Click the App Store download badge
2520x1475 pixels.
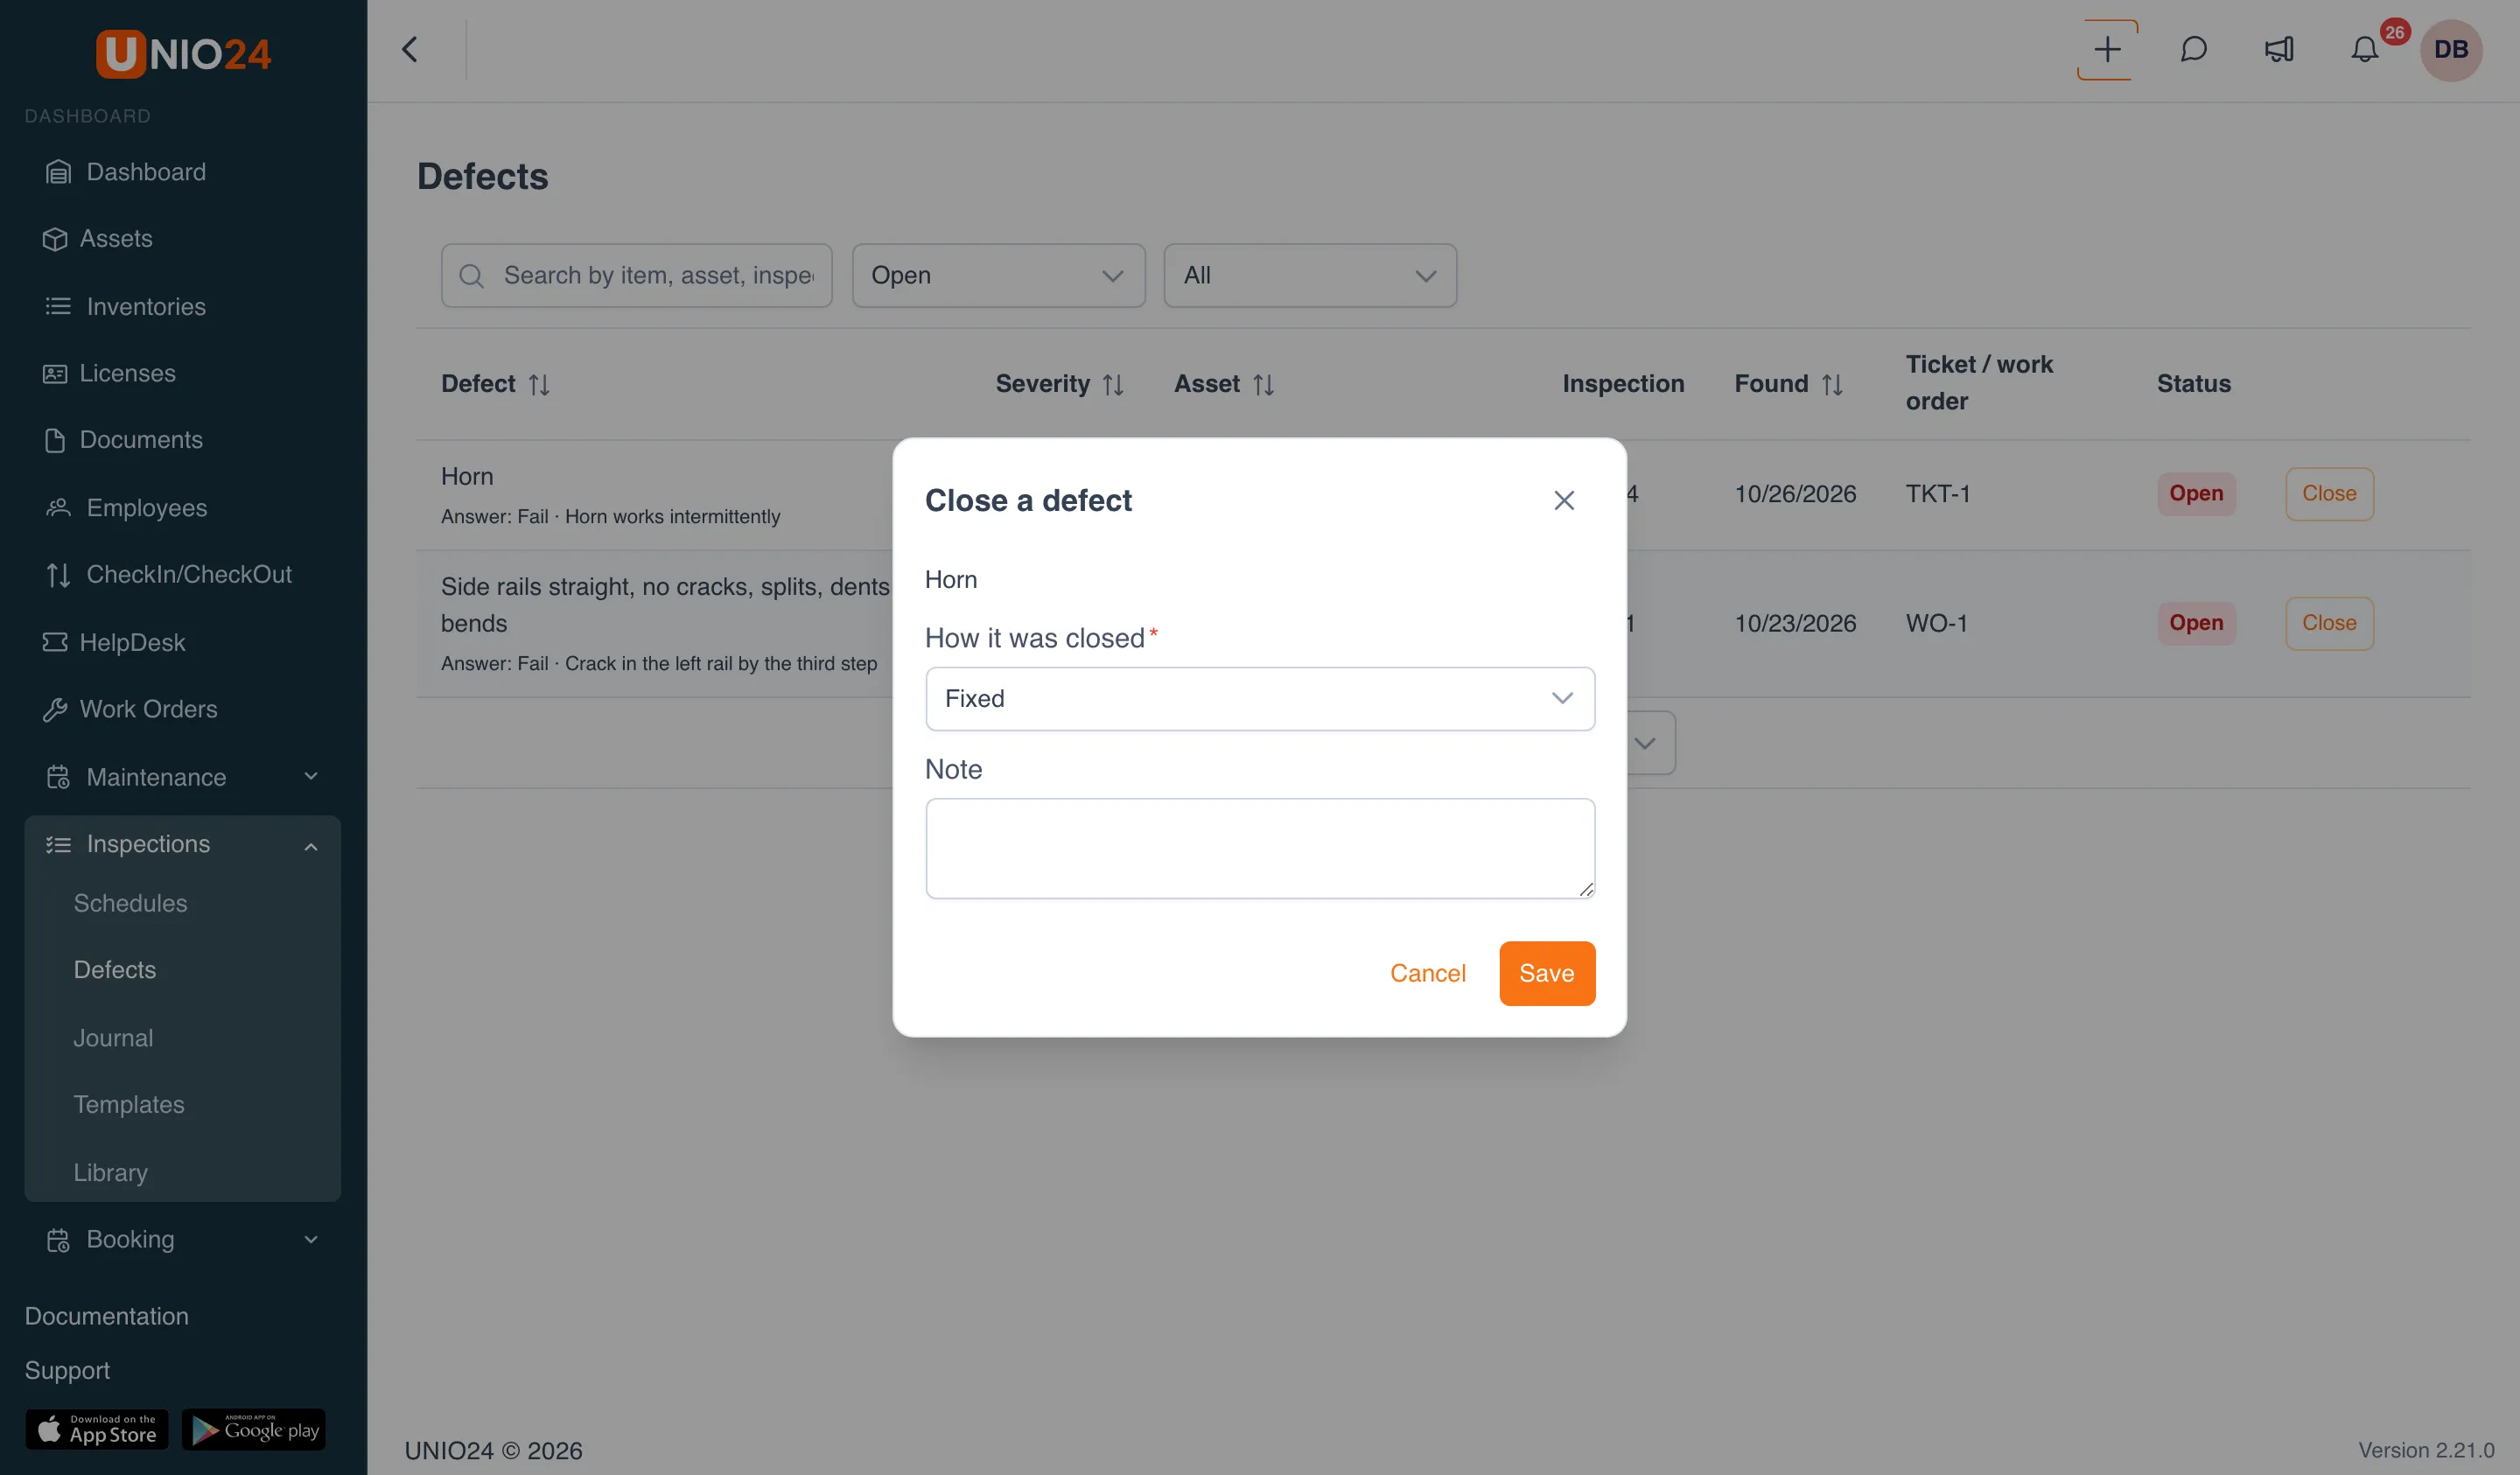(97, 1430)
